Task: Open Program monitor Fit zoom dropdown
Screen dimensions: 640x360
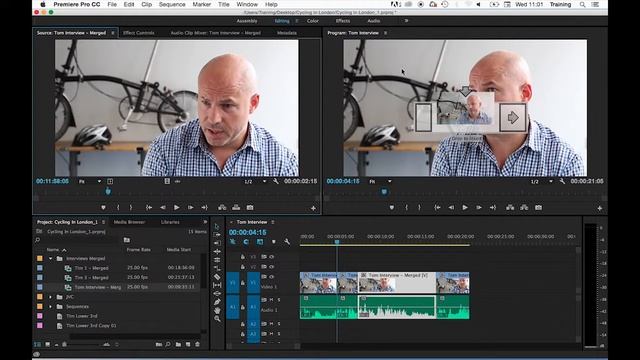Action: tap(380, 181)
